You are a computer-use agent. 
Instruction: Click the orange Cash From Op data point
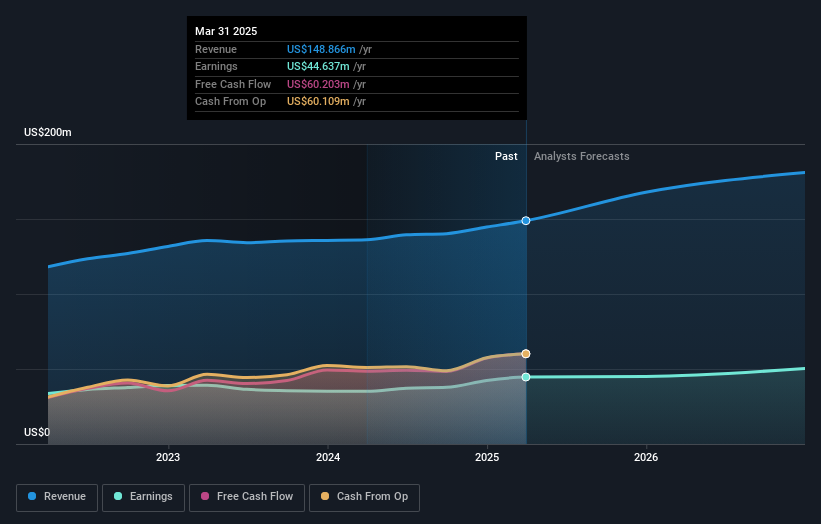(526, 354)
